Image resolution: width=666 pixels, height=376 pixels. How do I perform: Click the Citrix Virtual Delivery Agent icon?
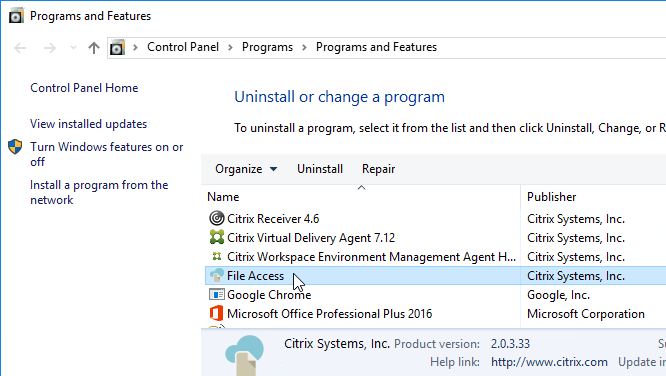(217, 237)
